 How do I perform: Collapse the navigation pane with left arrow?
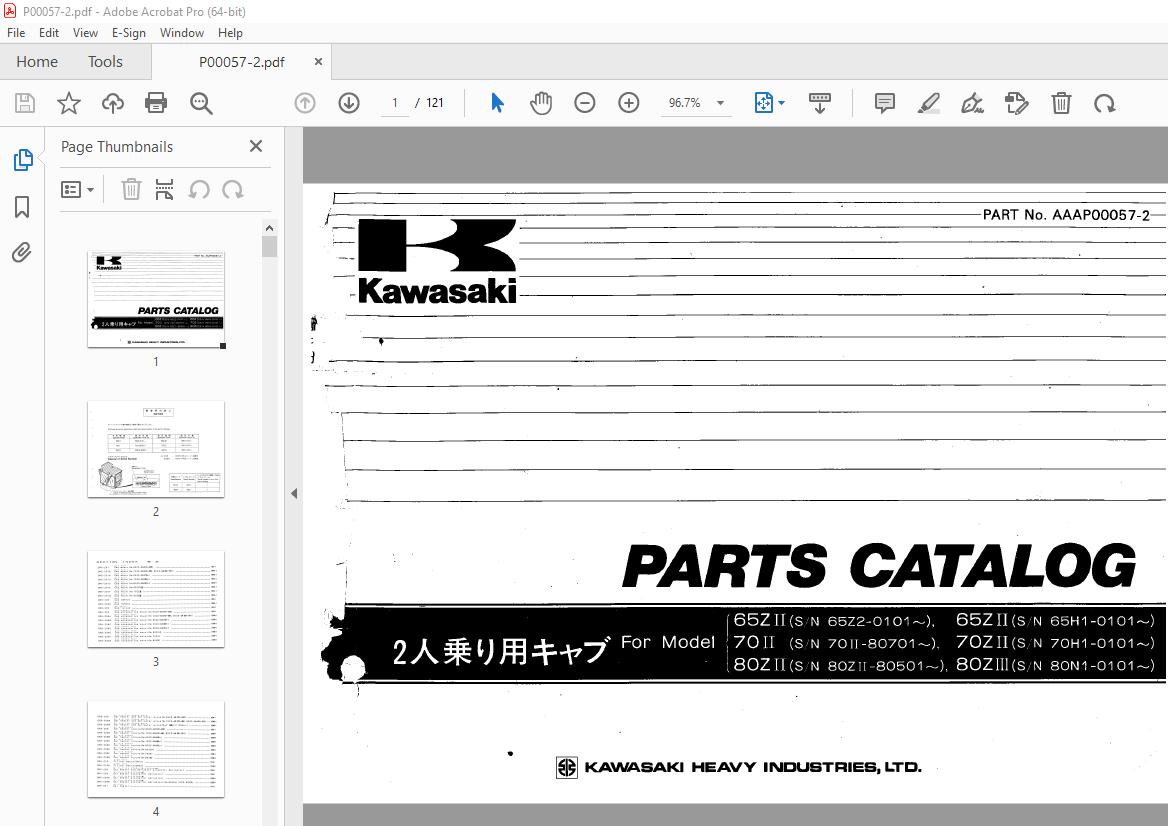point(294,493)
